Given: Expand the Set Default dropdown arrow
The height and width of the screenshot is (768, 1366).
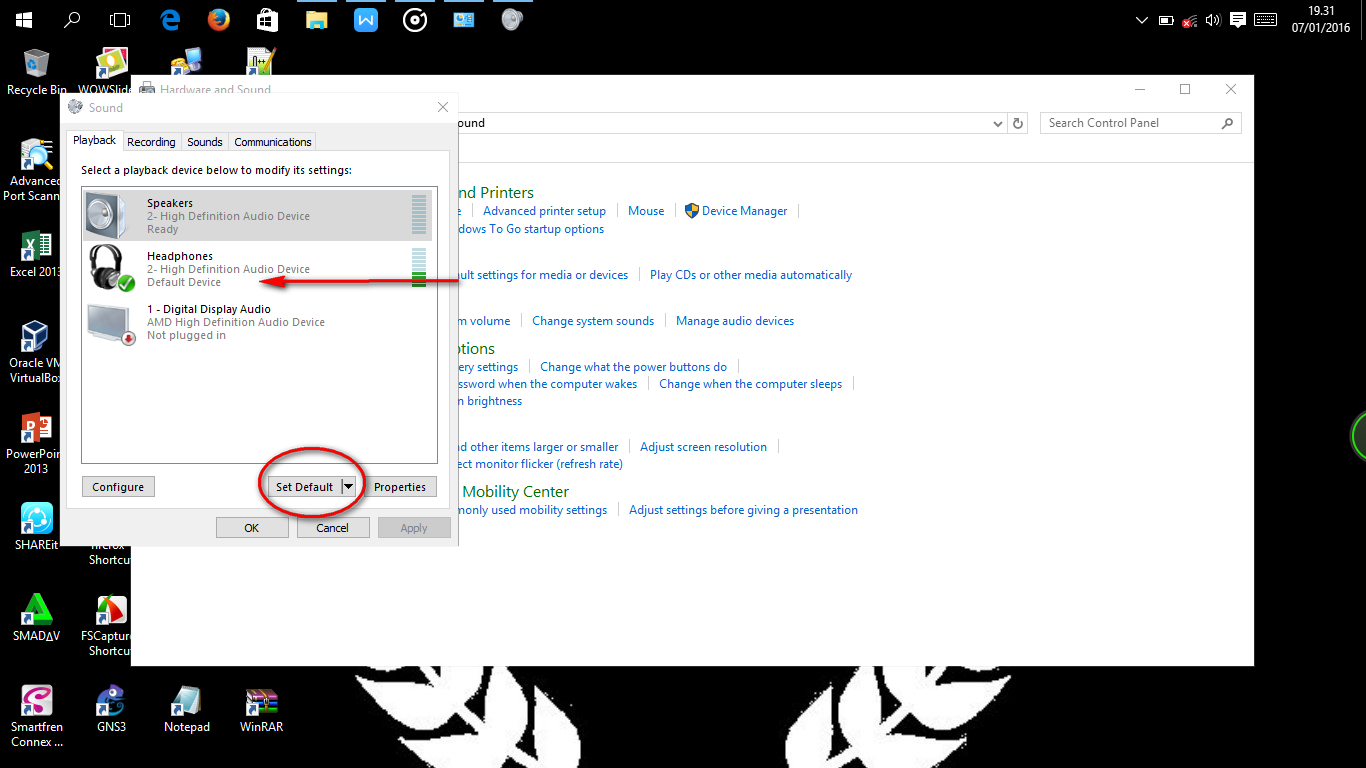Looking at the screenshot, I should pos(348,486).
